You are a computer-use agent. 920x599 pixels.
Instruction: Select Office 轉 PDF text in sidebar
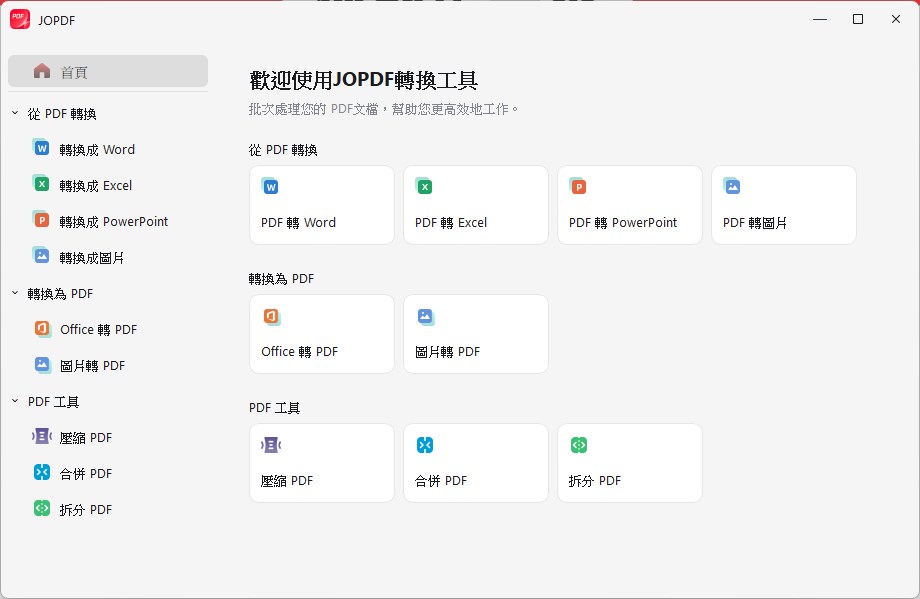point(99,330)
